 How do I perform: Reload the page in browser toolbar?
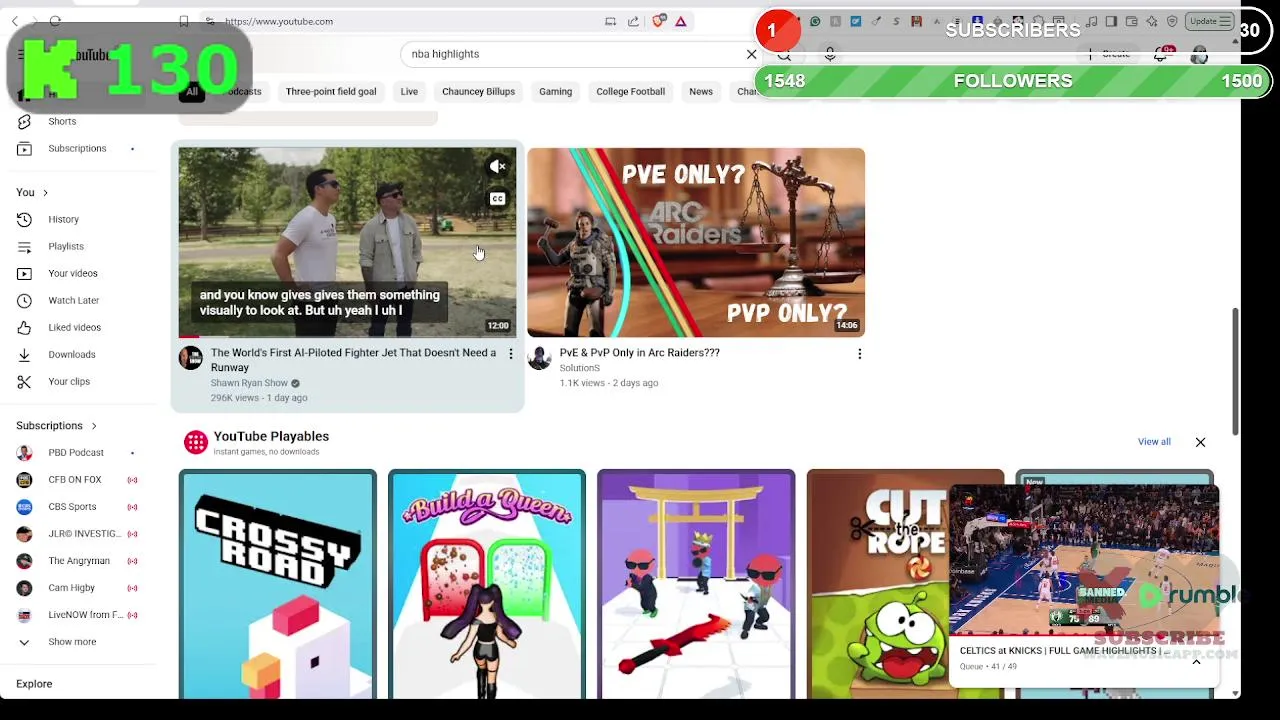[55, 21]
